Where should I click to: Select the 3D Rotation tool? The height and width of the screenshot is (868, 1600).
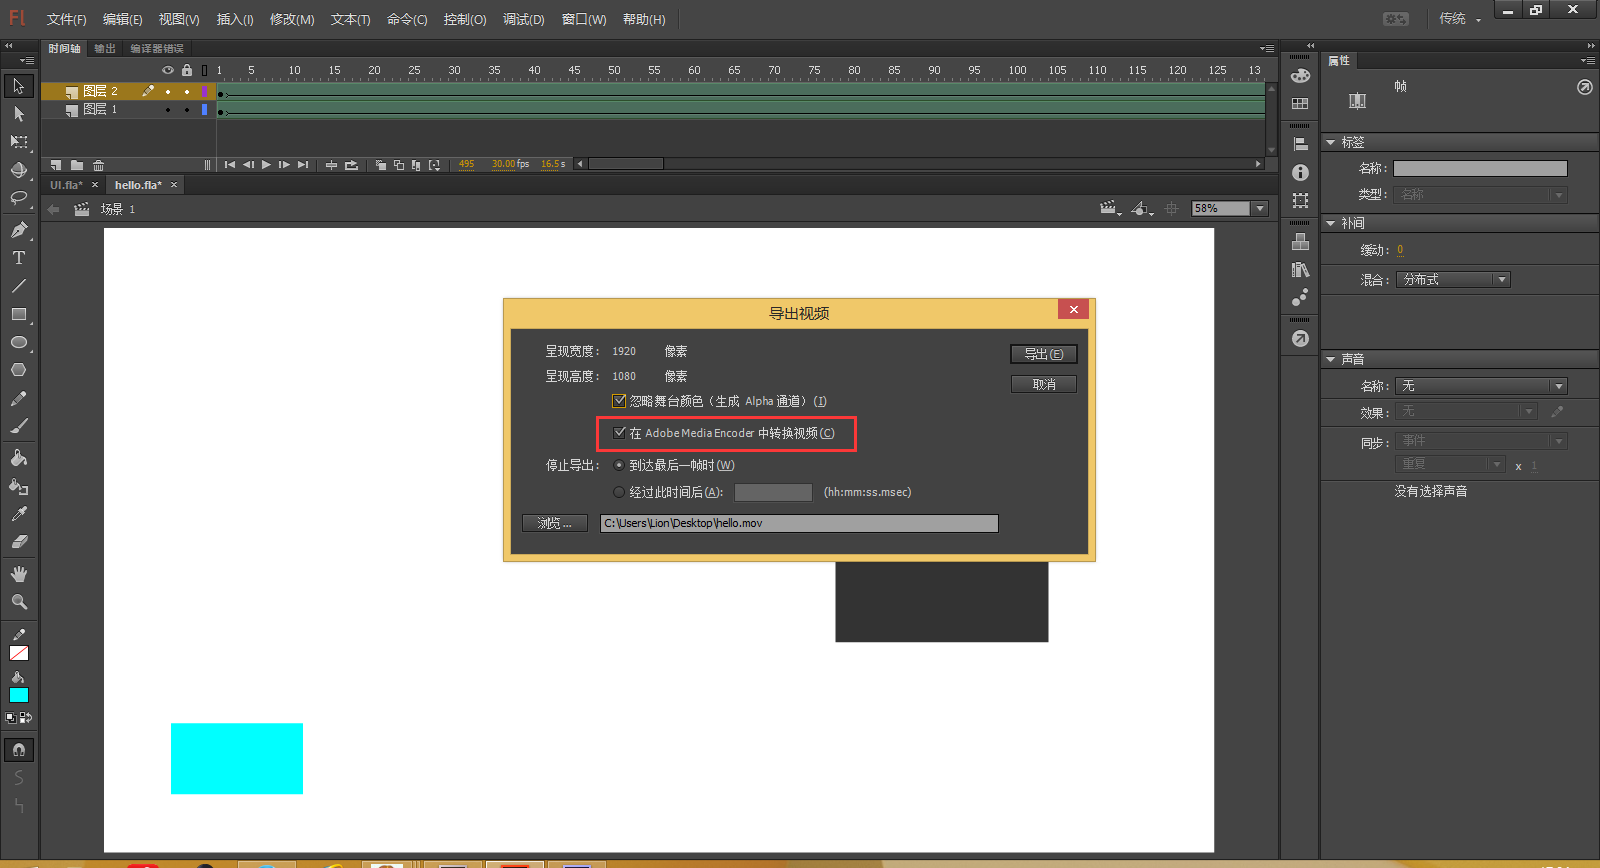pyautogui.click(x=19, y=170)
